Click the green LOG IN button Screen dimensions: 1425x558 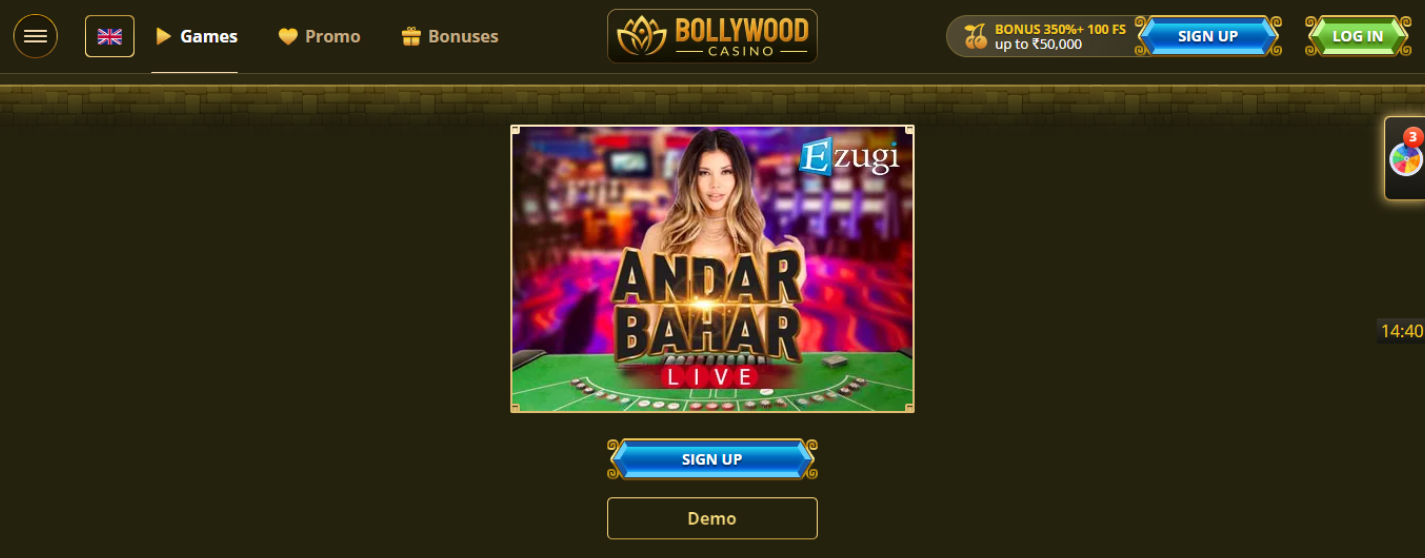[1357, 36]
